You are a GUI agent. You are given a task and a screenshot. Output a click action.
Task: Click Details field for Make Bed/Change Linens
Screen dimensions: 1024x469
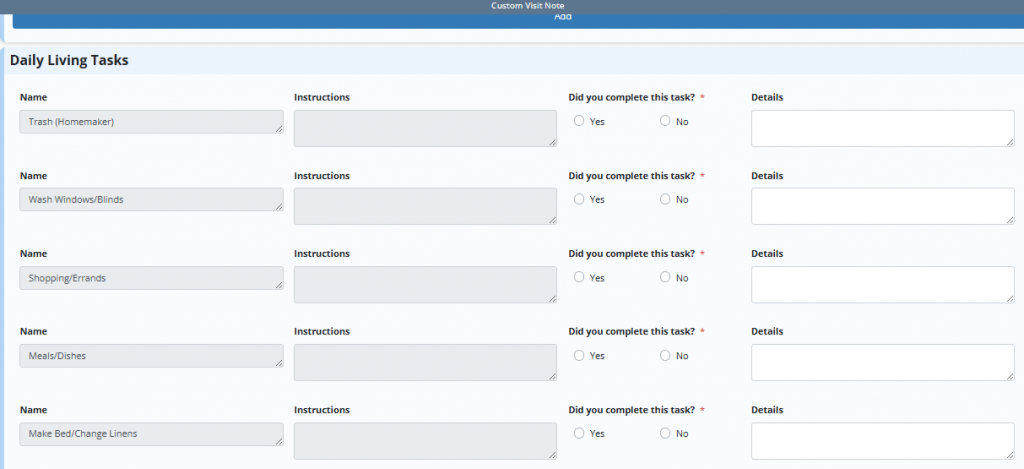coord(882,440)
